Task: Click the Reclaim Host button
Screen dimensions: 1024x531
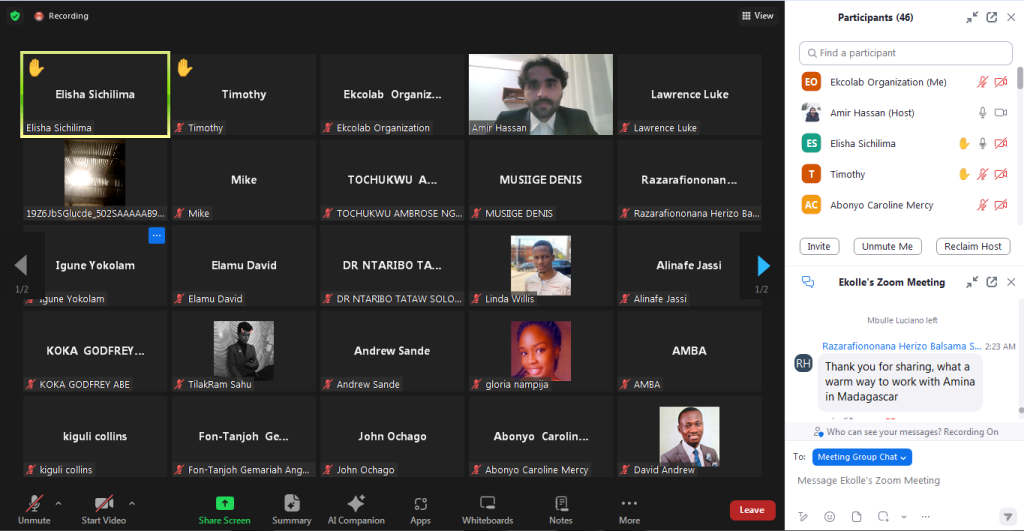Action: click(x=973, y=246)
